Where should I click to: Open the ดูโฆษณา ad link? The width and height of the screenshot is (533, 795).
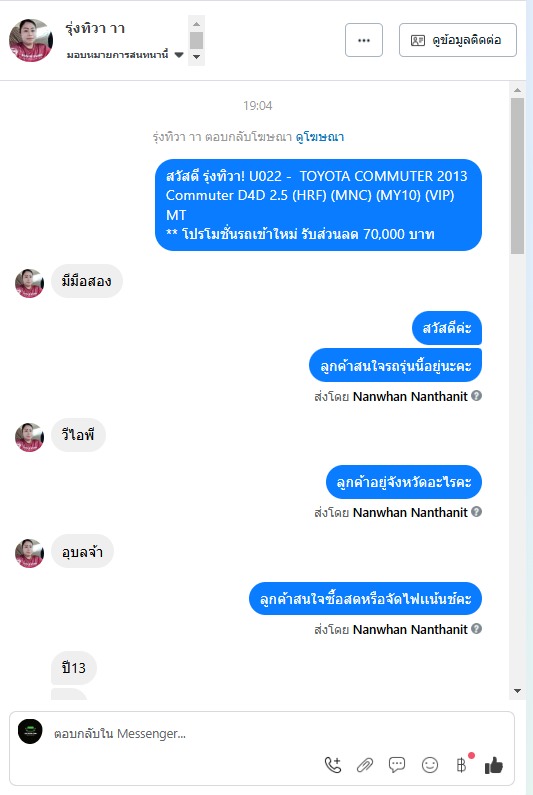click(319, 136)
